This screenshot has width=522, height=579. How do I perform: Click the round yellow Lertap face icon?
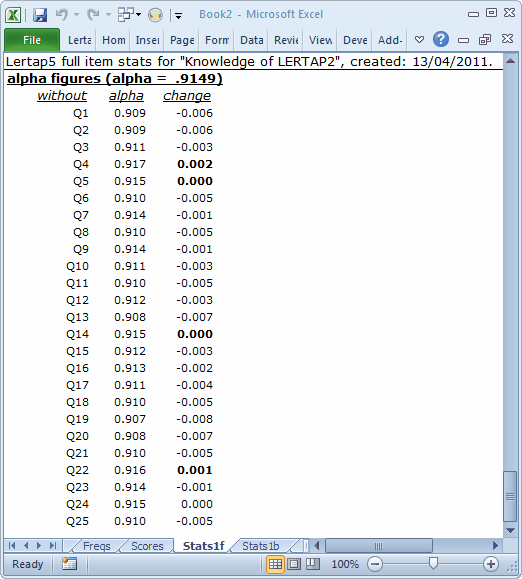(155, 15)
